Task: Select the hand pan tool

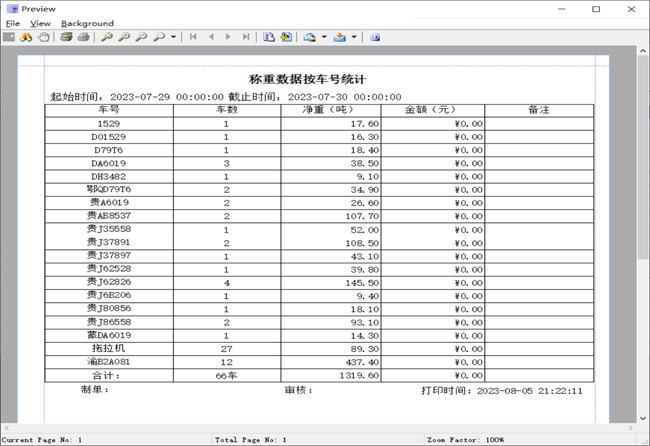Action: (x=44, y=37)
